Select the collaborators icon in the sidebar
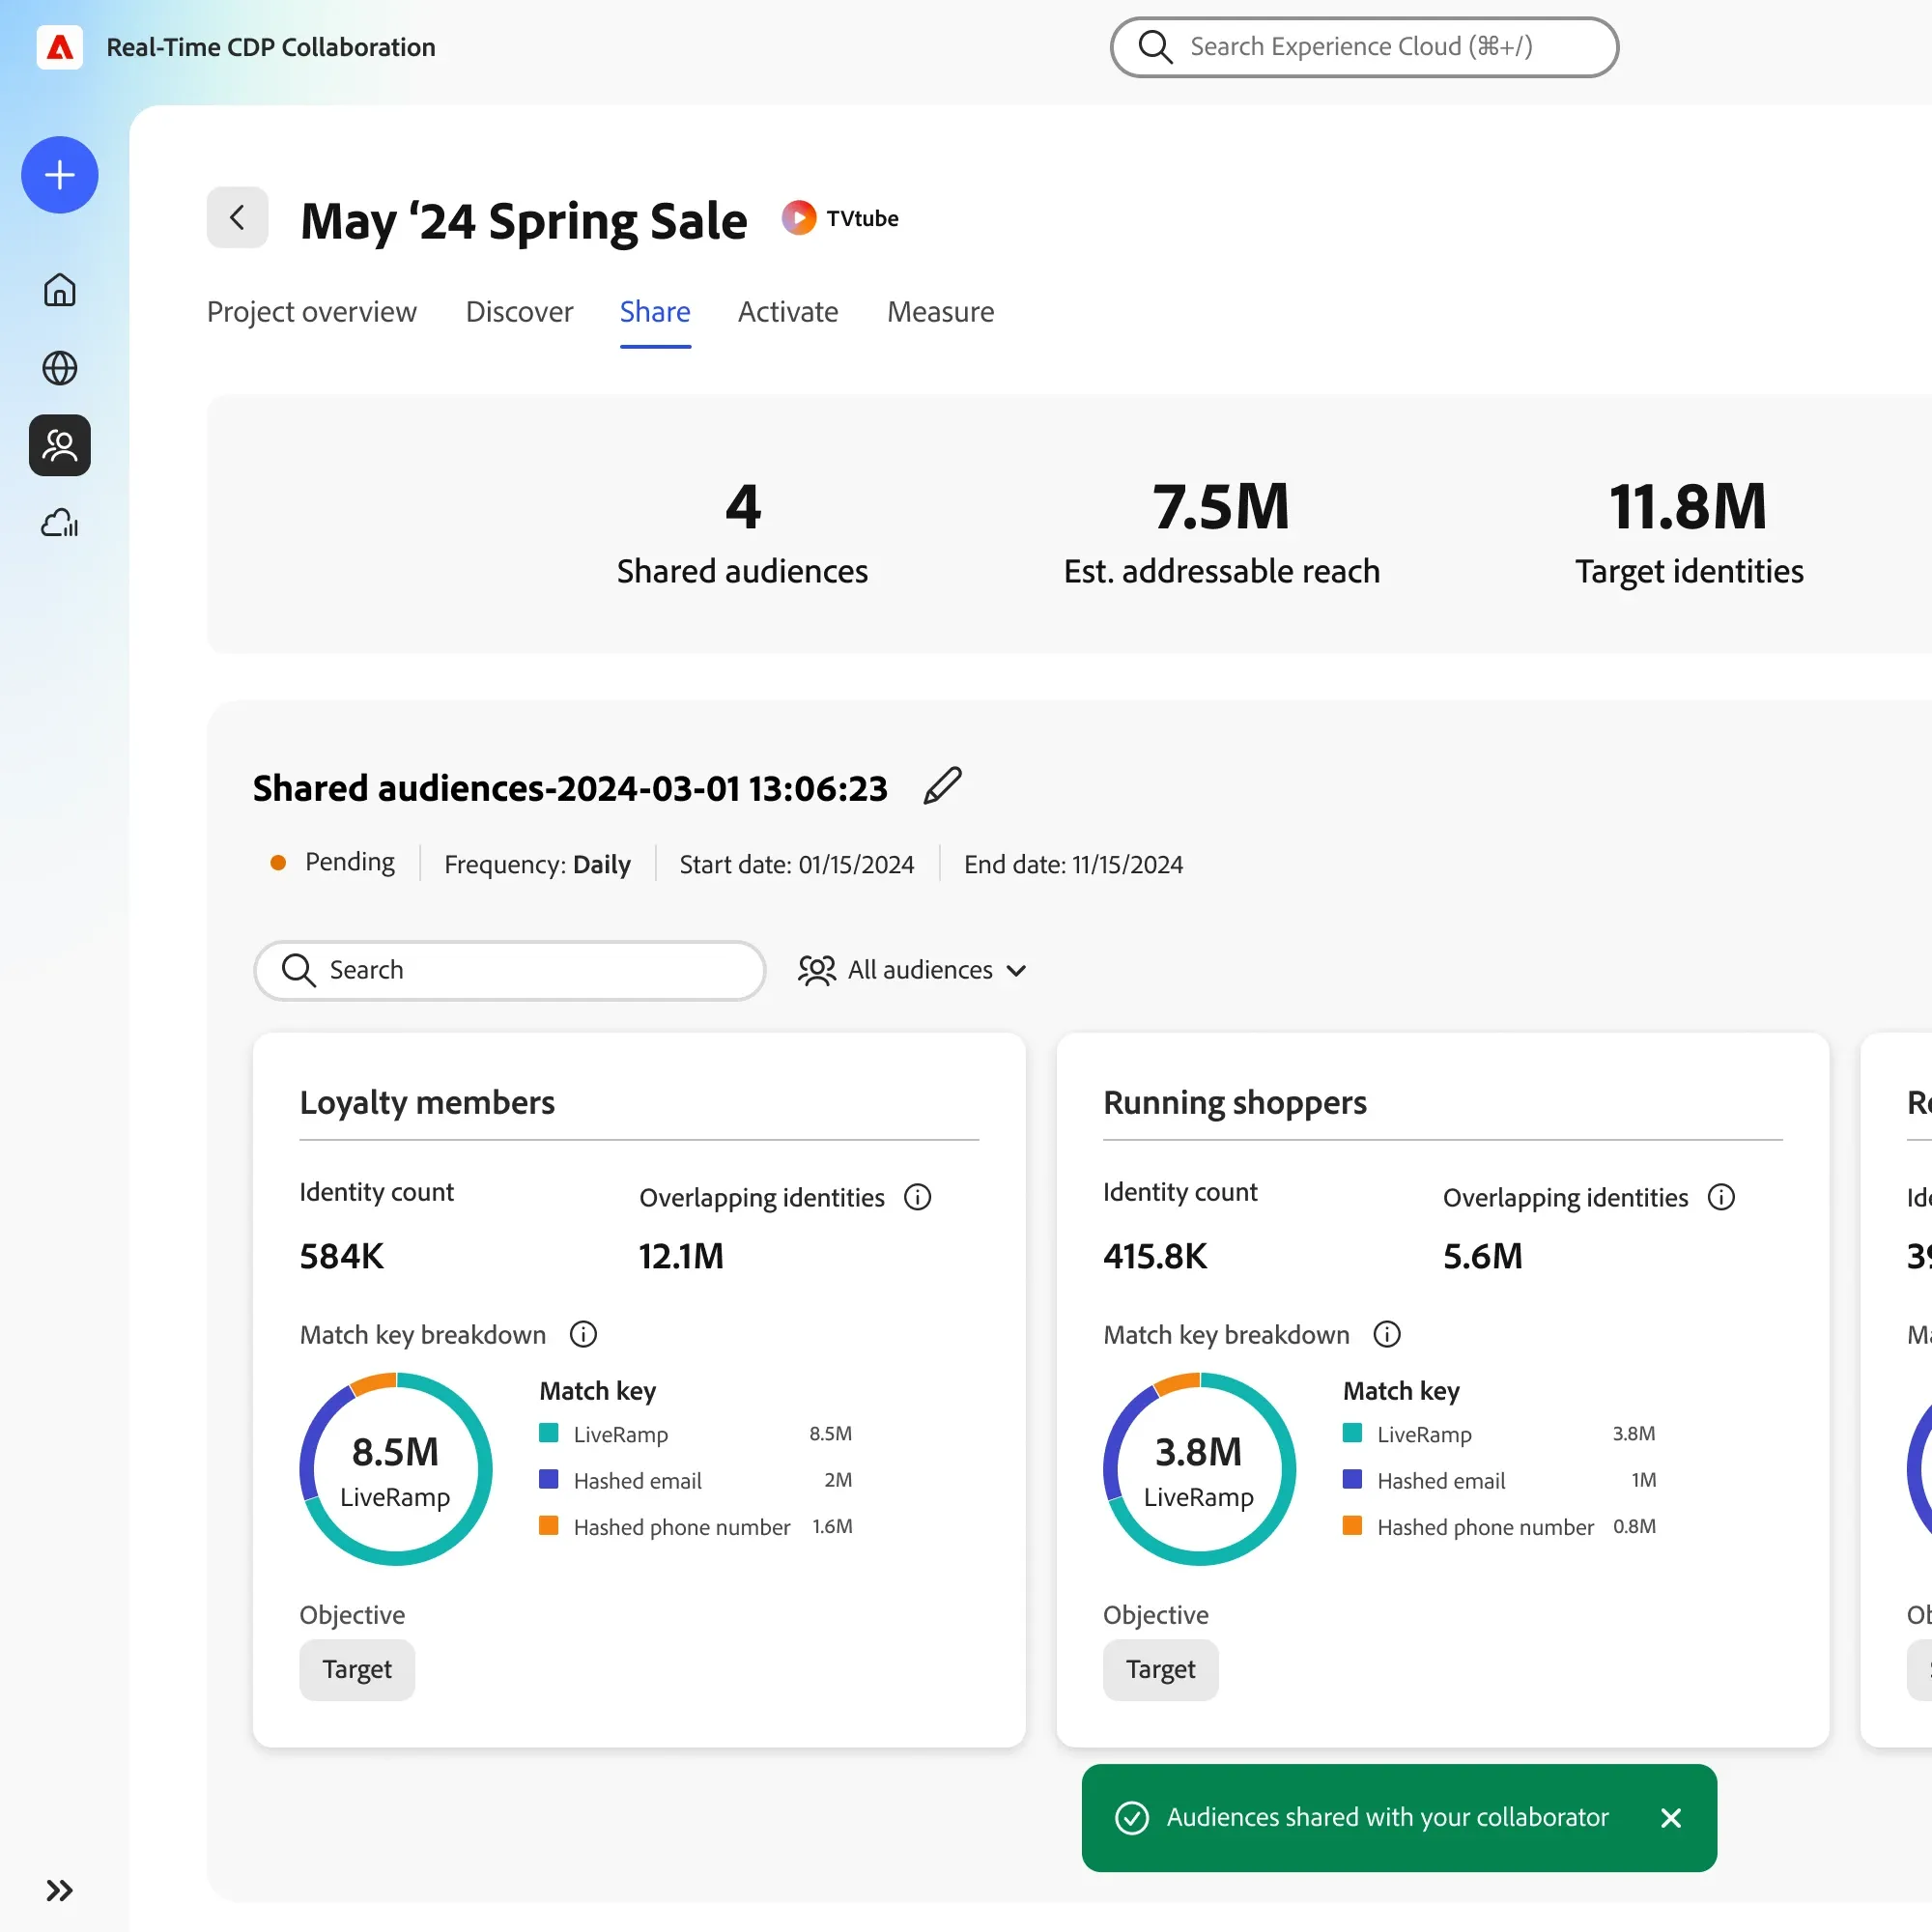 [59, 445]
